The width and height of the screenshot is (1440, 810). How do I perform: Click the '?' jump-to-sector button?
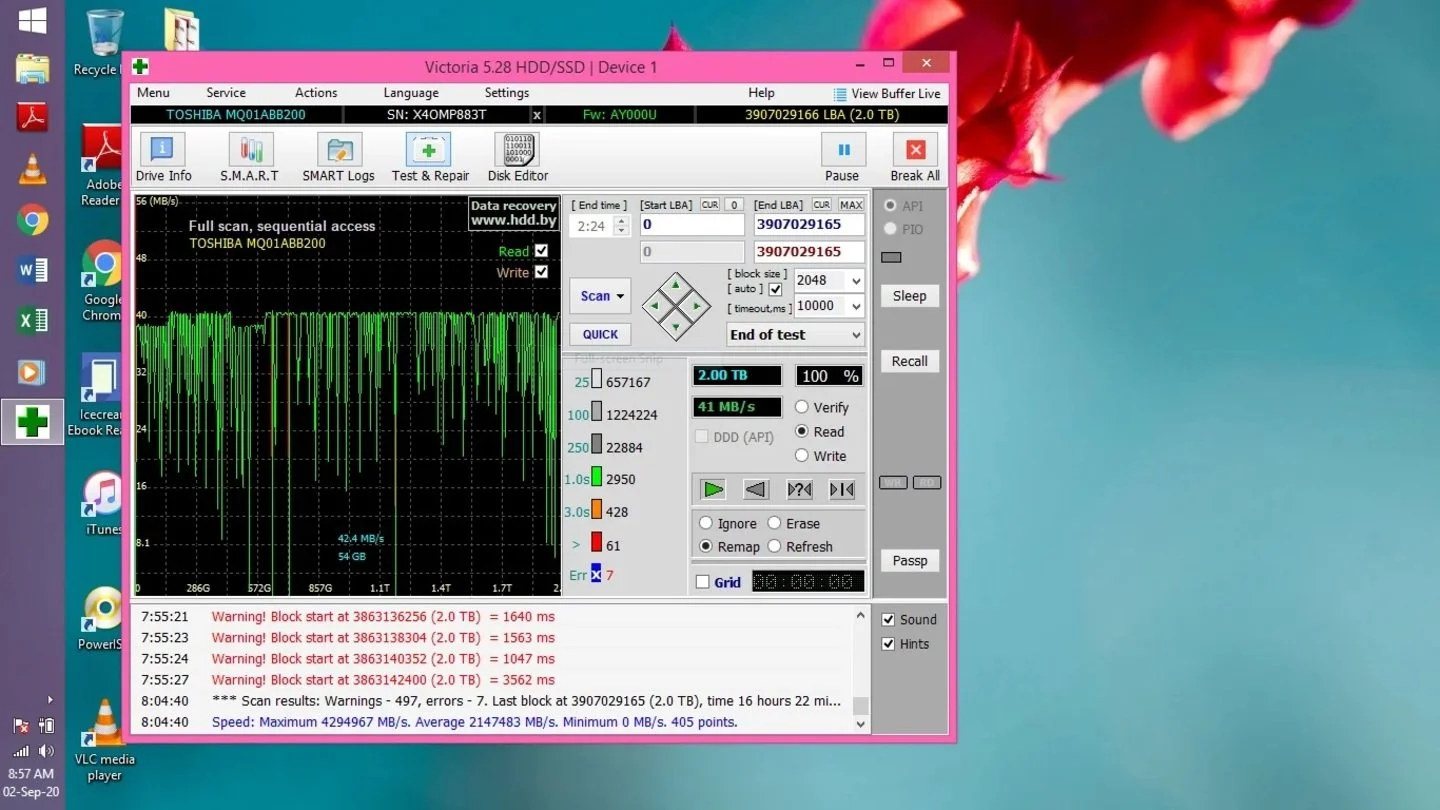pos(799,489)
